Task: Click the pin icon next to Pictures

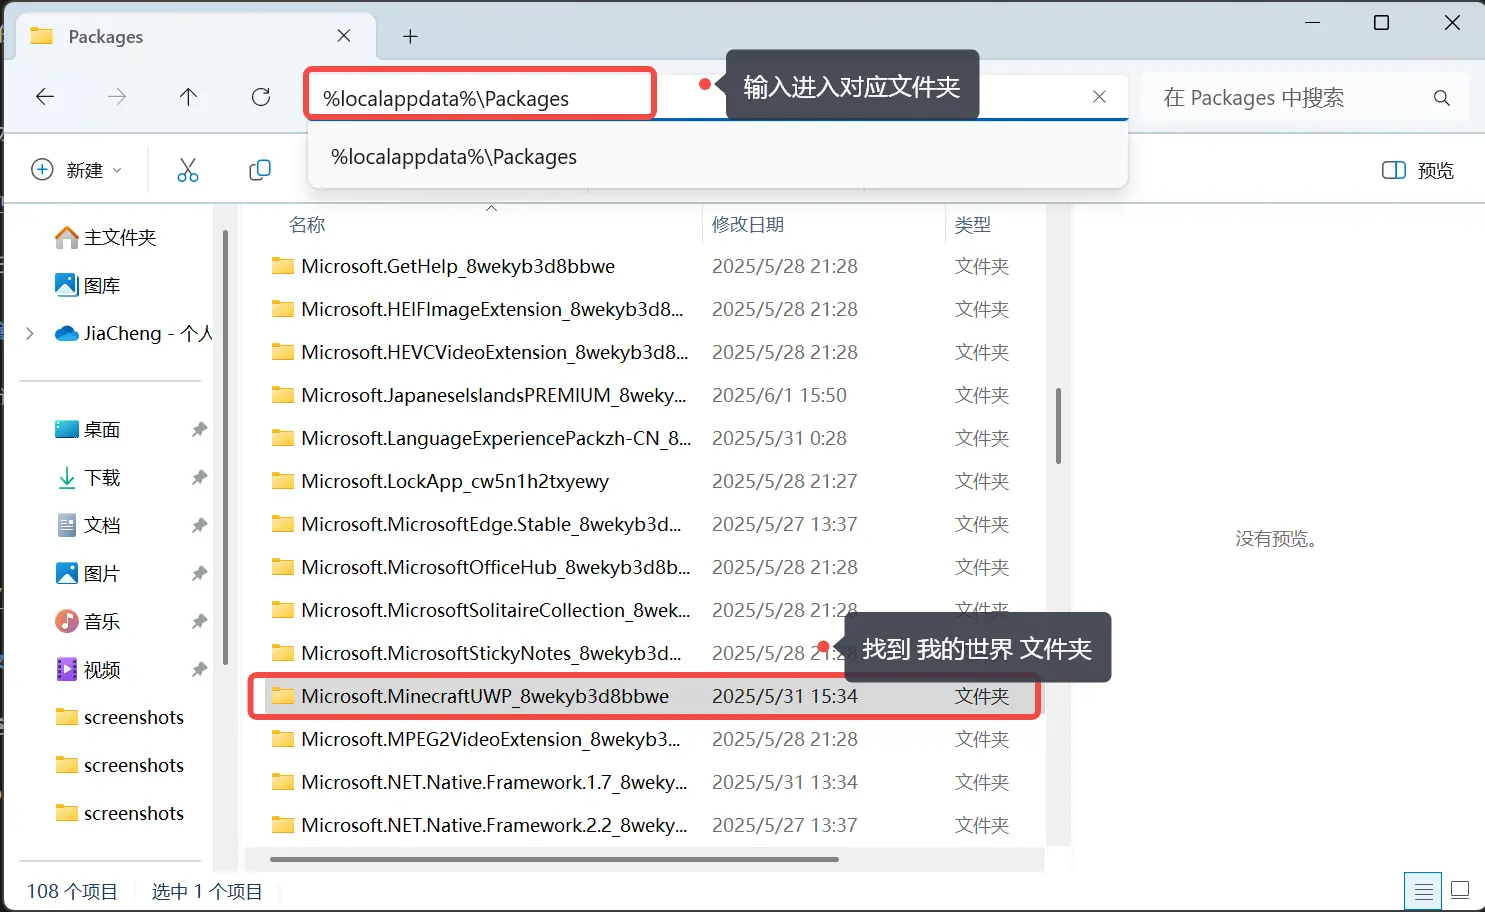Action: 199,573
